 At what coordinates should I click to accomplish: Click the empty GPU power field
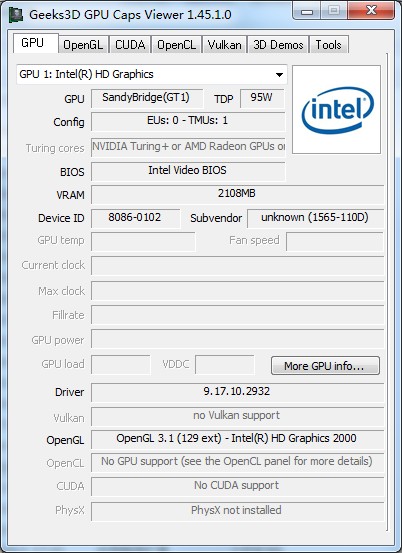click(x=237, y=339)
